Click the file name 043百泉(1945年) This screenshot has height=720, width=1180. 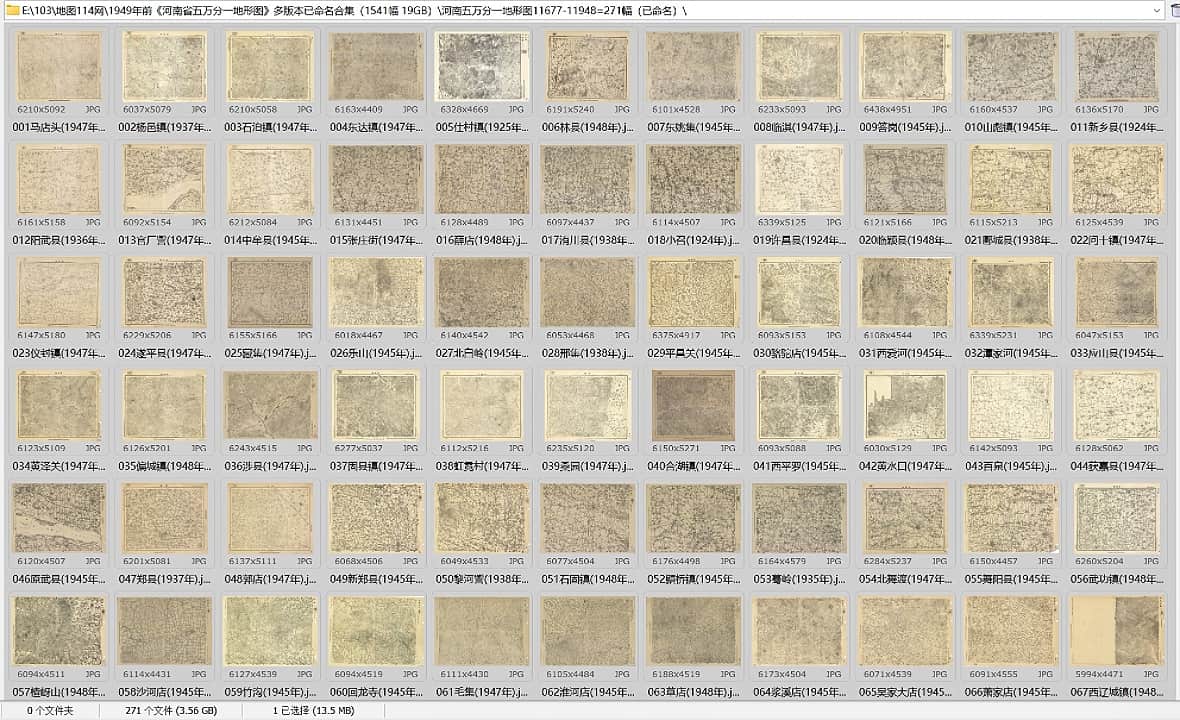coord(1011,466)
